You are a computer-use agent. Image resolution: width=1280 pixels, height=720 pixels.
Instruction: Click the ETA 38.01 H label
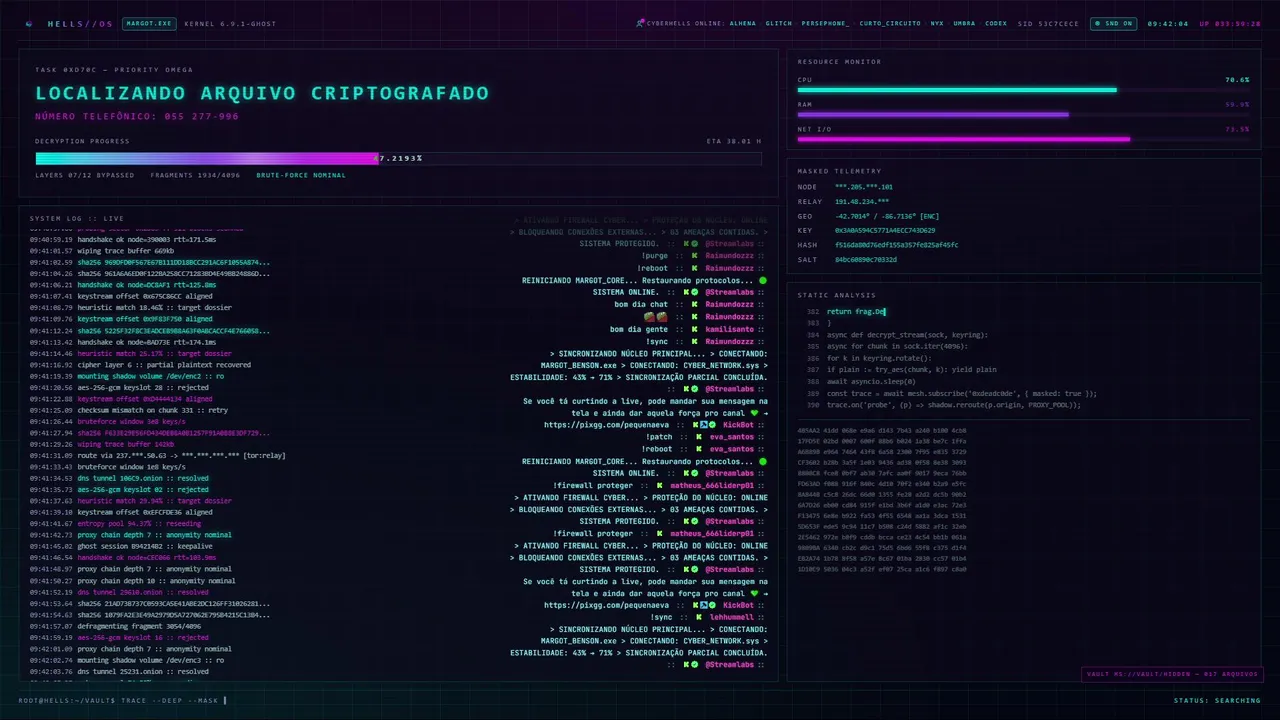733,141
